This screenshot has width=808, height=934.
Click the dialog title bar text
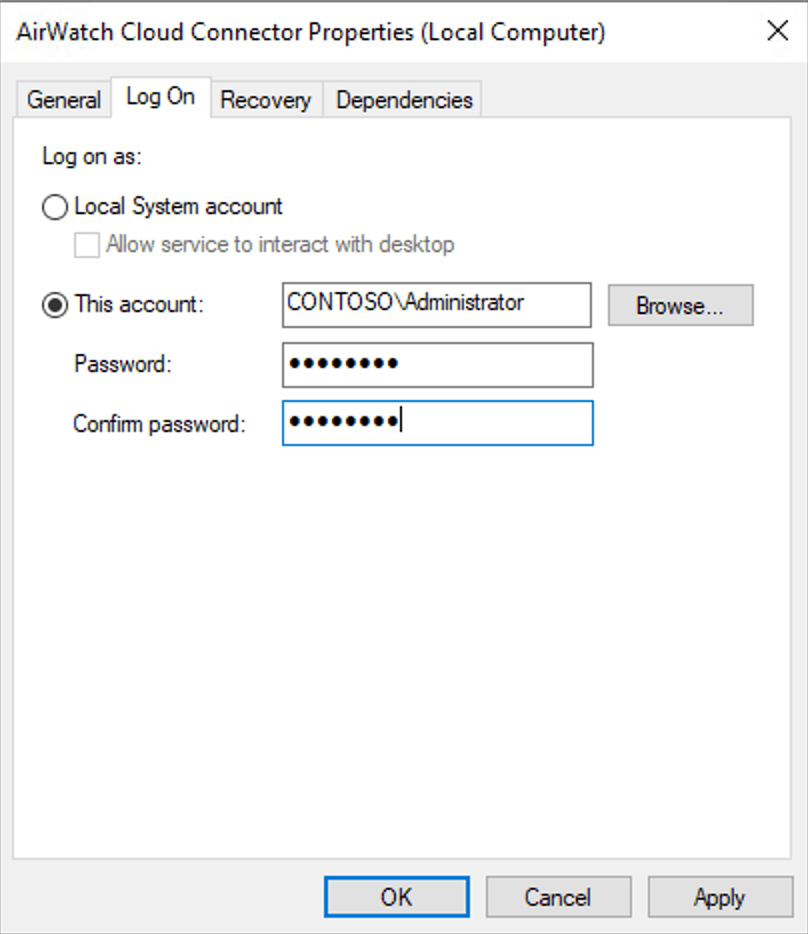pyautogui.click(x=310, y=32)
